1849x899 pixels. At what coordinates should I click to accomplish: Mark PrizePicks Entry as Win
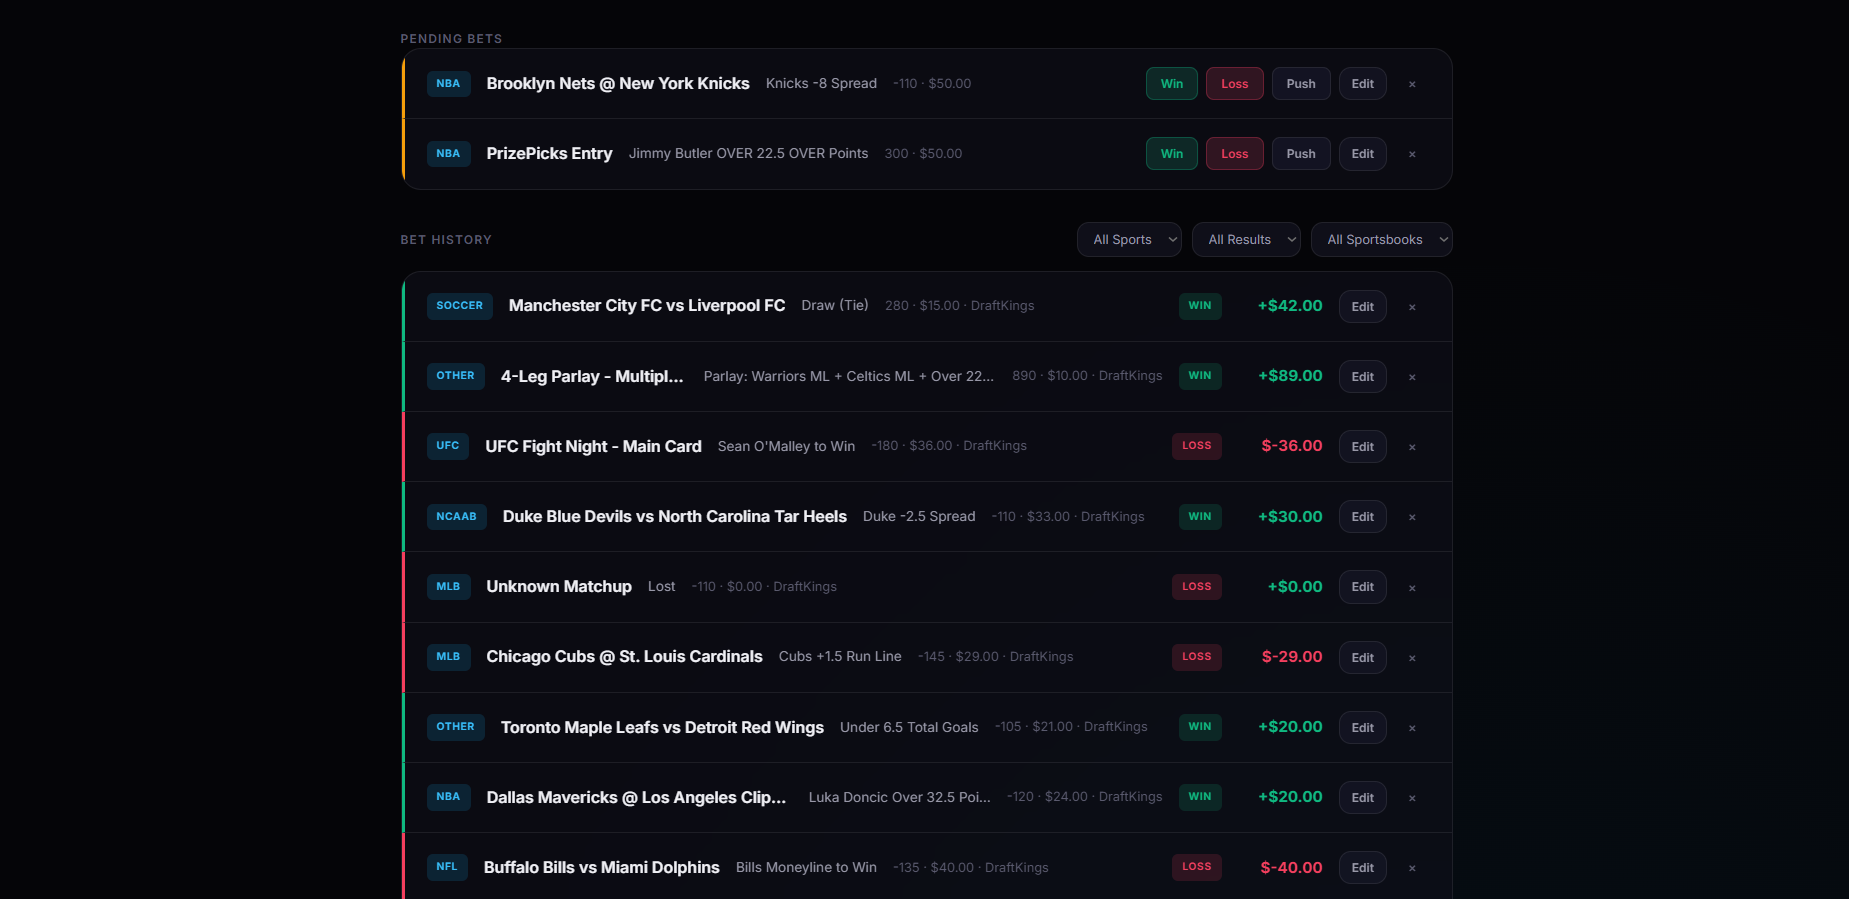(1172, 154)
